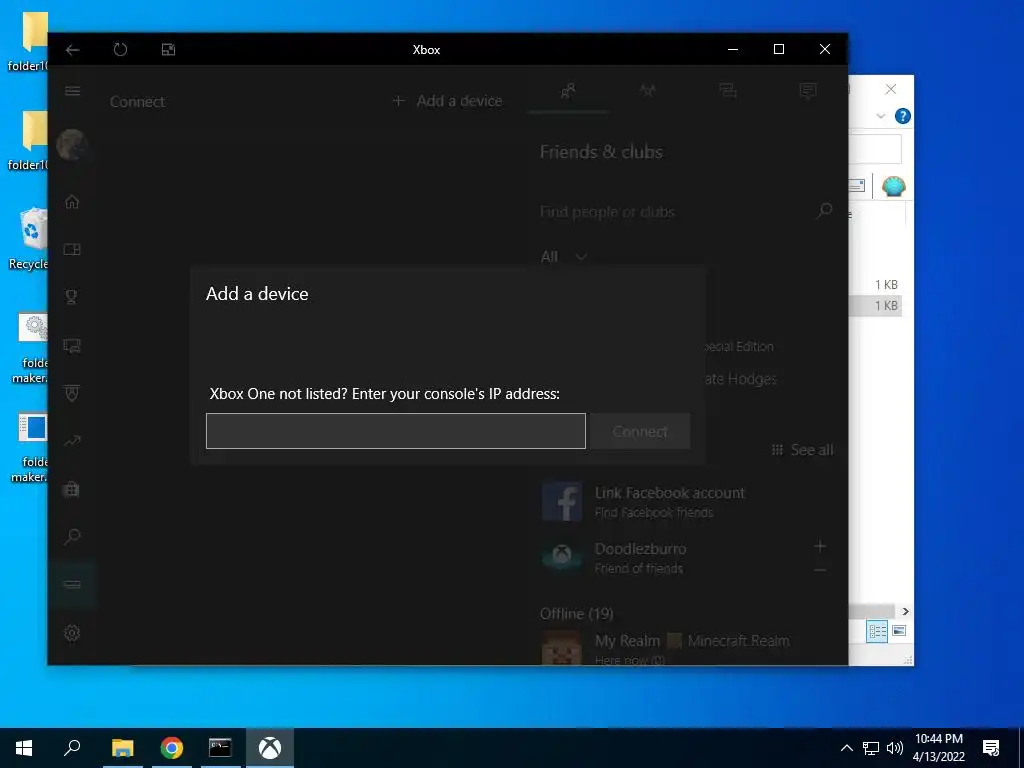The image size is (1024, 768).
Task: Open the Store bag icon in the sidebar
Action: click(72, 488)
